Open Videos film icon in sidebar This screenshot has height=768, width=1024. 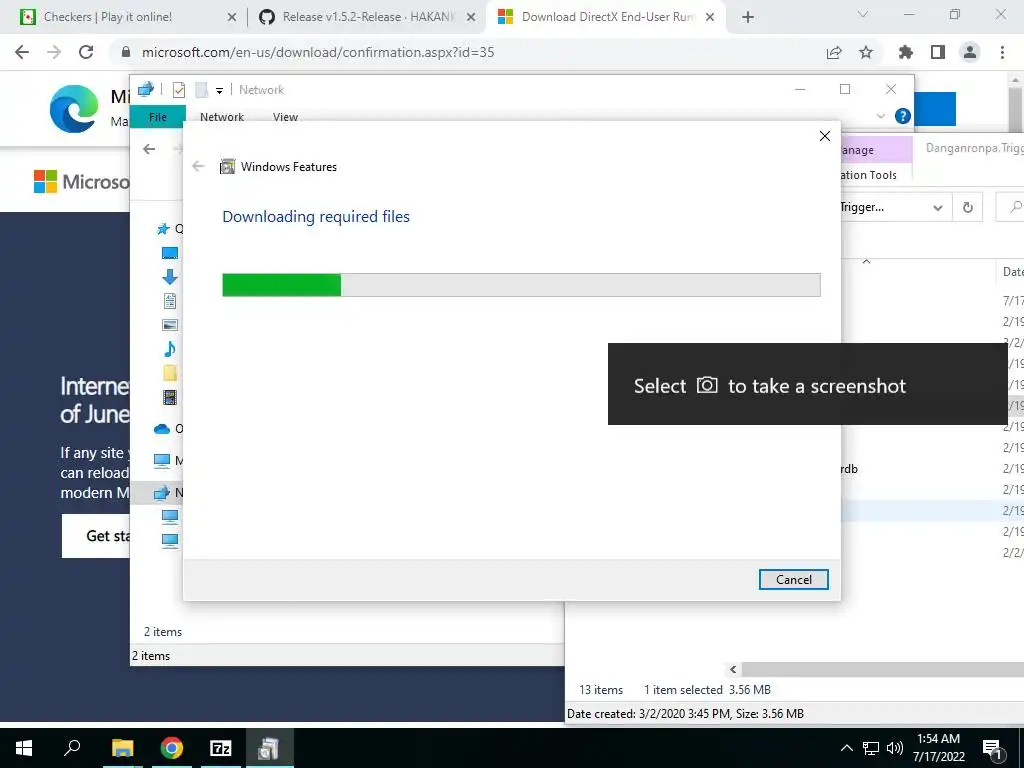170,397
